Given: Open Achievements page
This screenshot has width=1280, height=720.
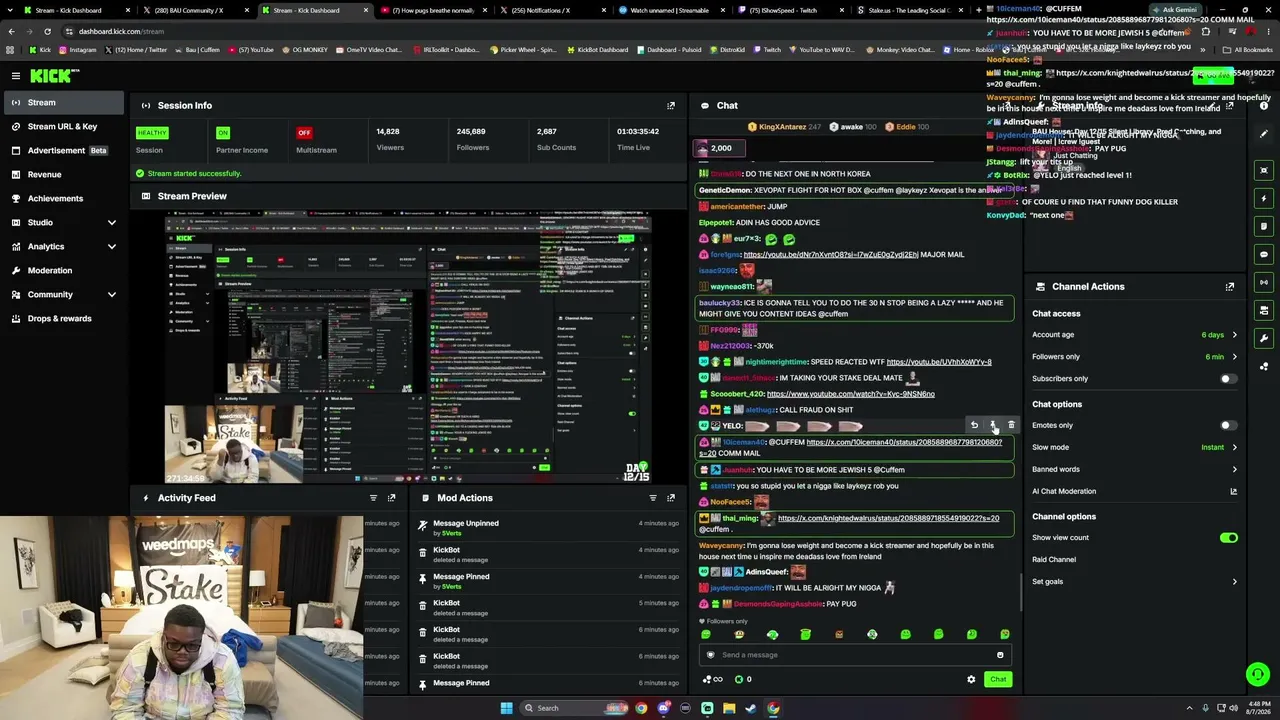Looking at the screenshot, I should [x=62, y=198].
